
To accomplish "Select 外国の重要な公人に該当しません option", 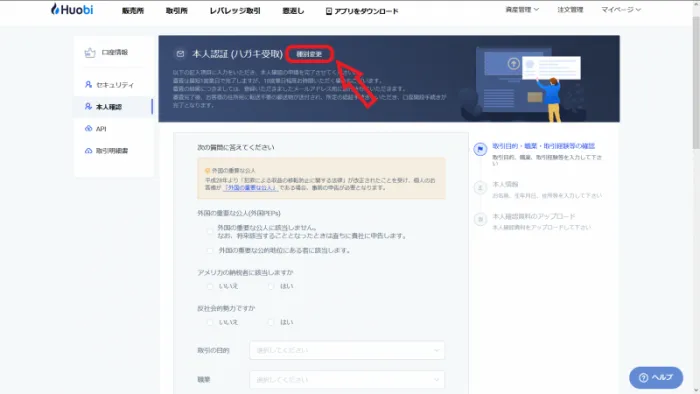I will pos(210,232).
